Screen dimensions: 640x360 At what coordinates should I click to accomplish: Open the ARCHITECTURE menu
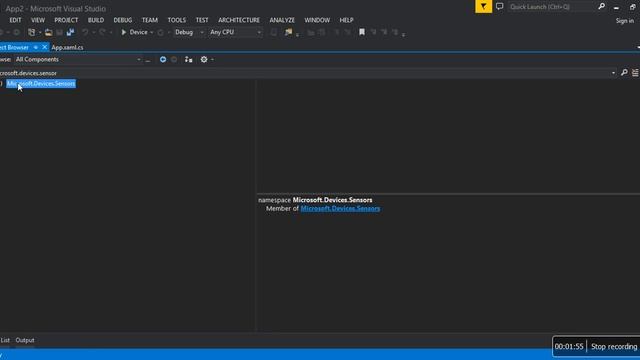(x=239, y=20)
